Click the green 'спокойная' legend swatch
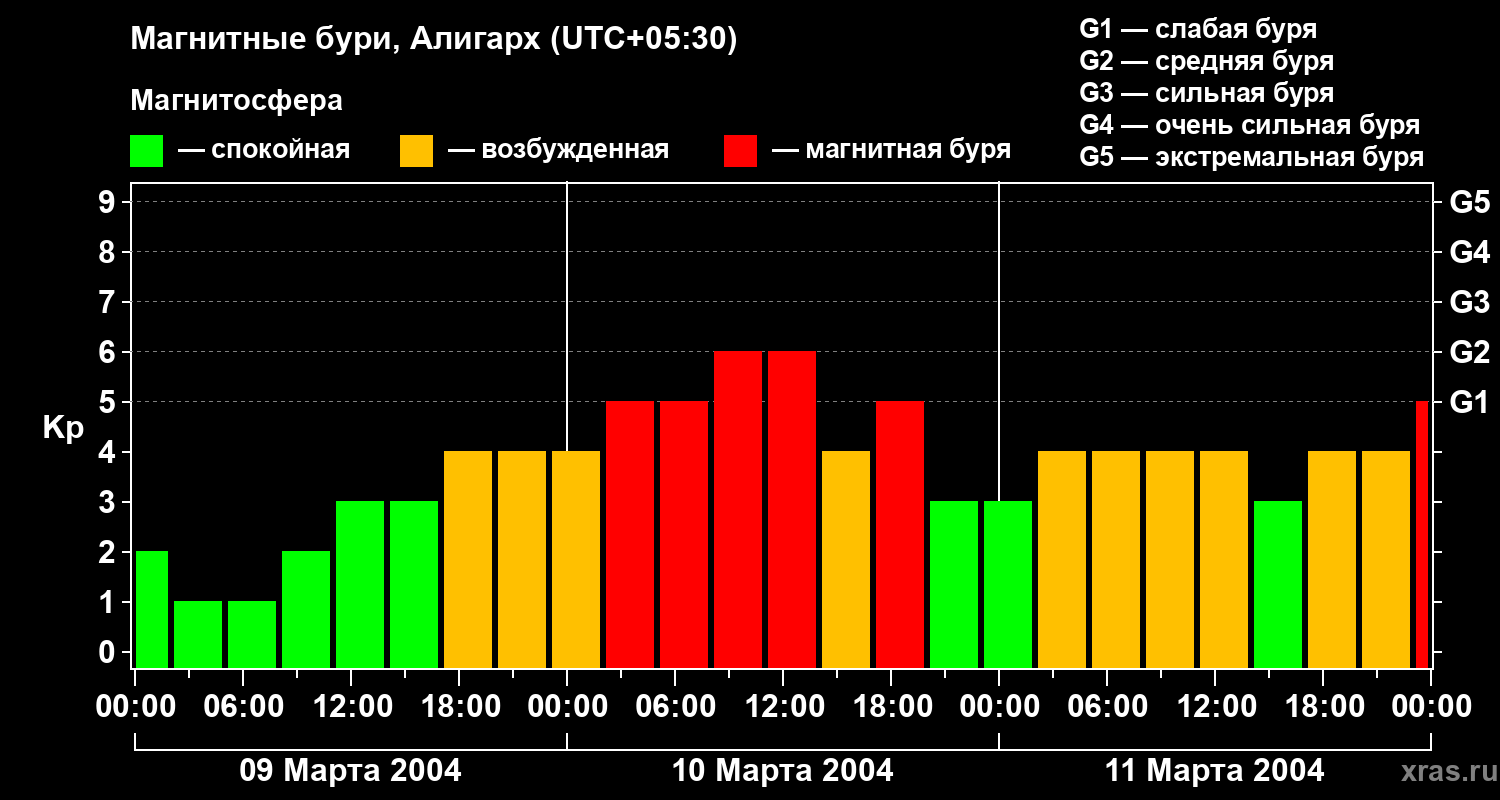The image size is (1500, 800). click(x=146, y=151)
